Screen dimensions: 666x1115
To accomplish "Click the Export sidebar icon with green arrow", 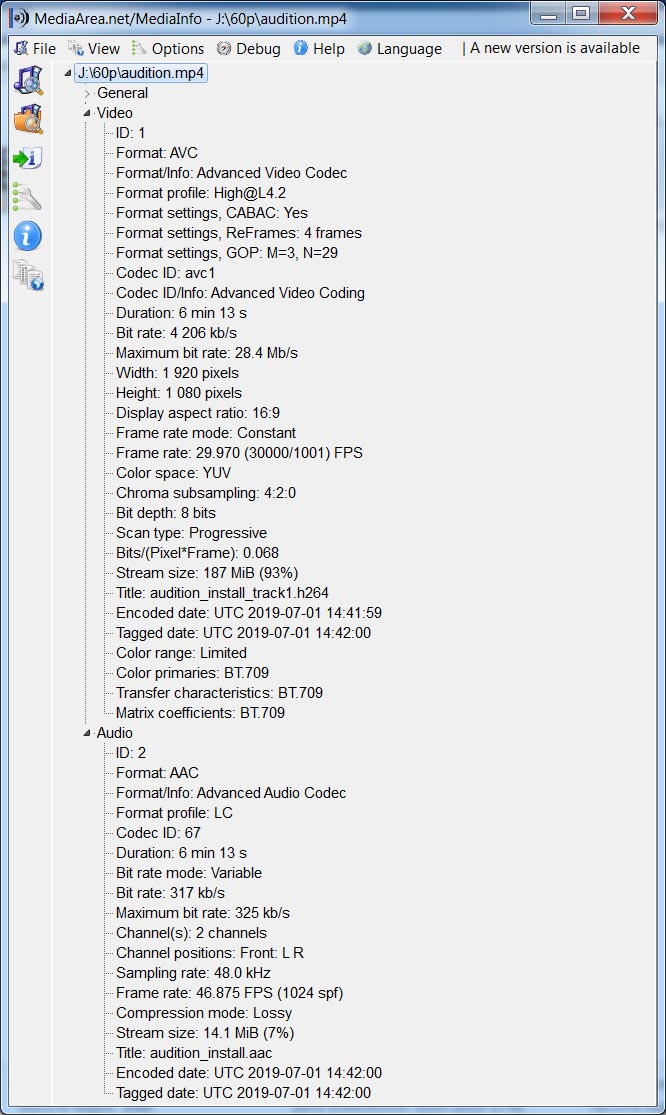I will pyautogui.click(x=28, y=158).
